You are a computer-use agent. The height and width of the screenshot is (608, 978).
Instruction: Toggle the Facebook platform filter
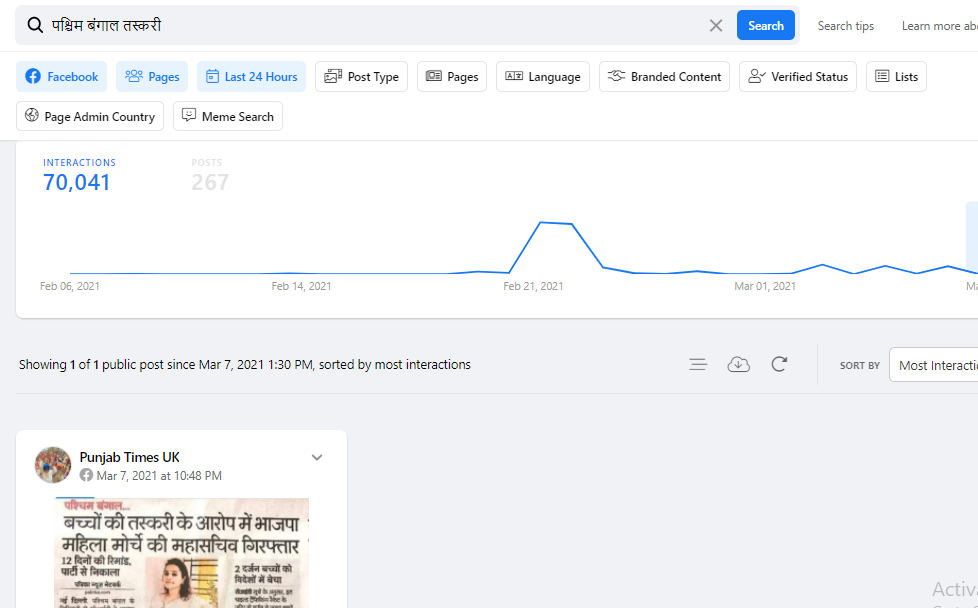62,77
